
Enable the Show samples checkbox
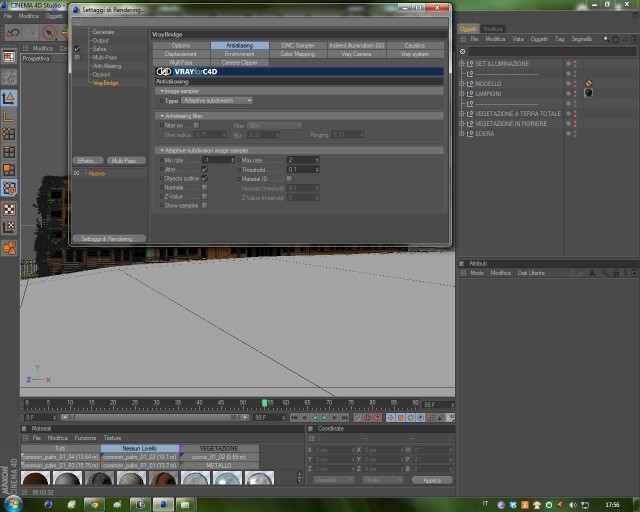click(x=204, y=205)
